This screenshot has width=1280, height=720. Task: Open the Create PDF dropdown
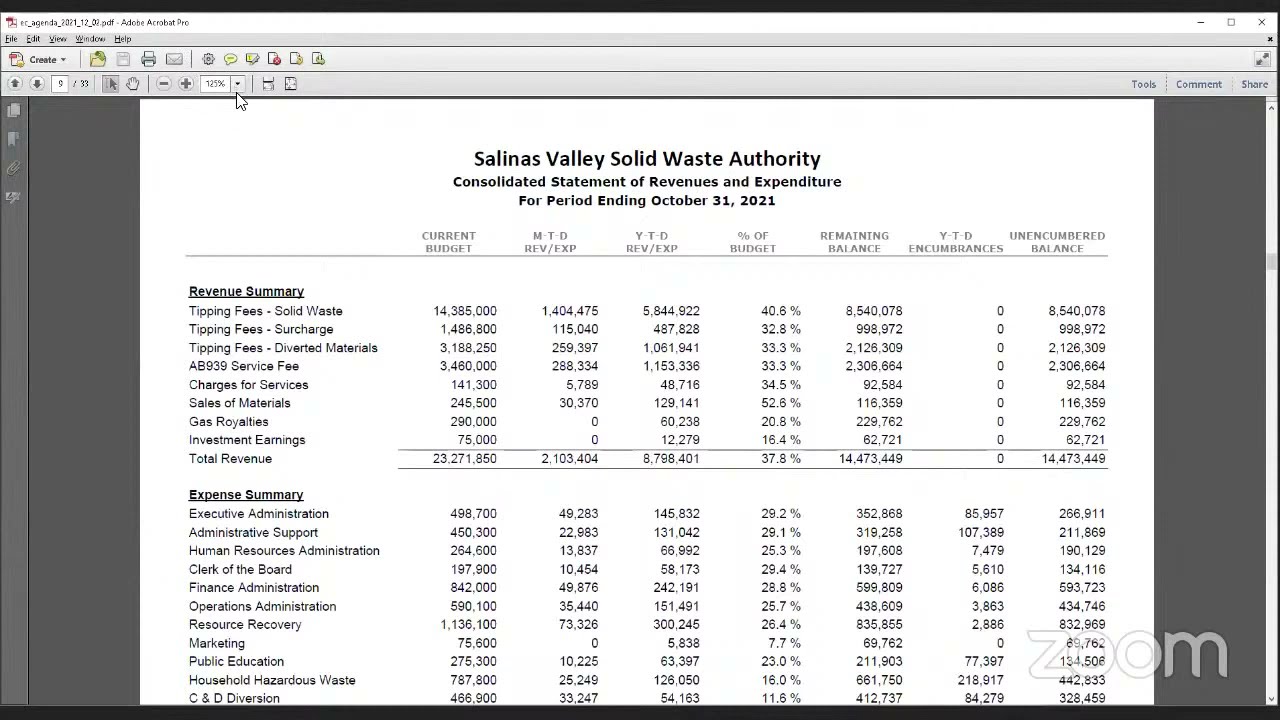click(38, 59)
